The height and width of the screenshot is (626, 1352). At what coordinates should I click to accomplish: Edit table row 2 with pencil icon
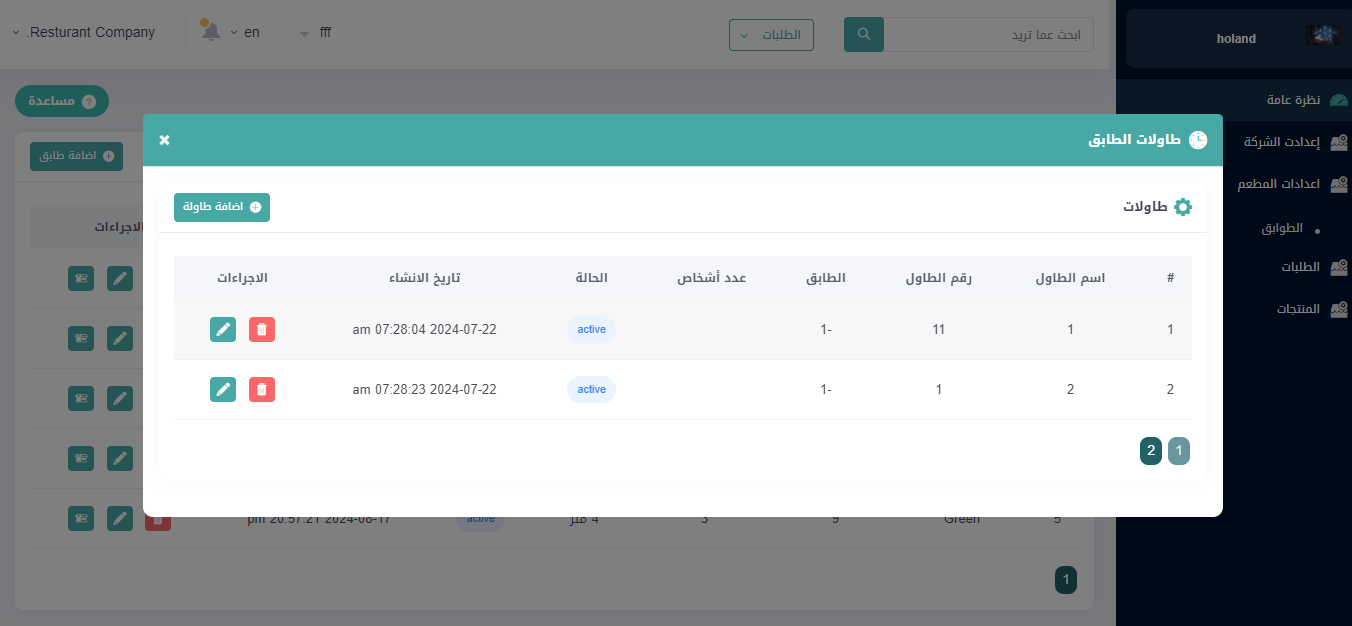coord(223,389)
